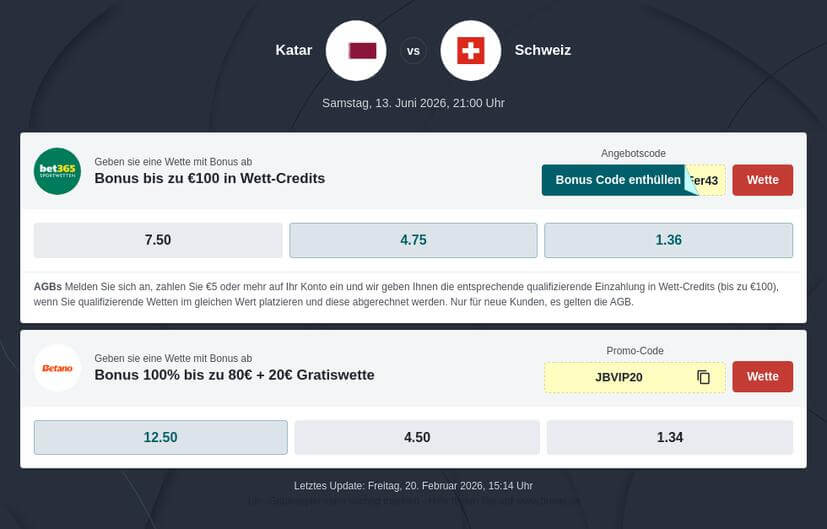This screenshot has height=529, width=827.
Task: Click the JBVIP20 promo code field
Action: pos(620,377)
